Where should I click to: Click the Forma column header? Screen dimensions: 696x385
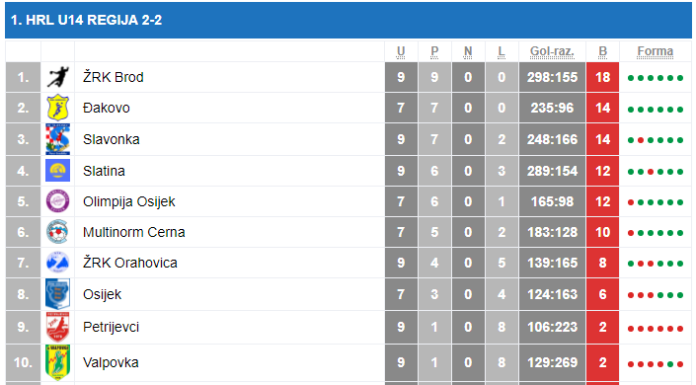tap(655, 52)
